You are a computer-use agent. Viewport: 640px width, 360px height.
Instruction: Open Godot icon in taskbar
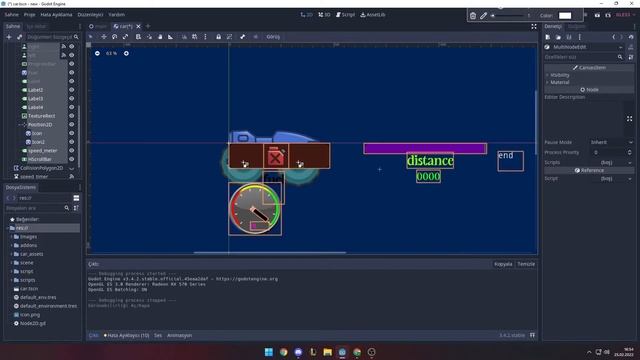click(342, 352)
